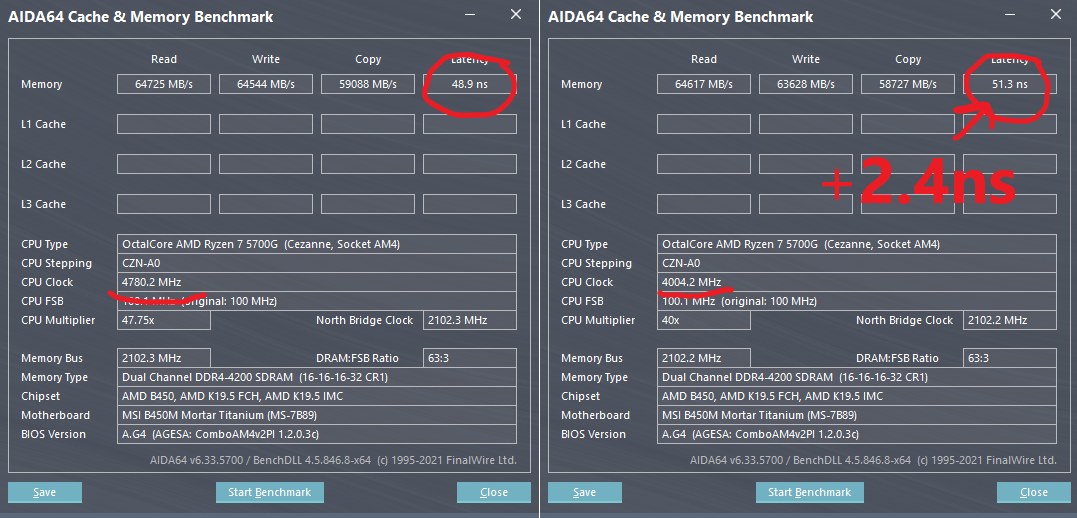Click the 47.75x CPU multiplier field
This screenshot has height=518, width=1077.
pyautogui.click(x=164, y=320)
